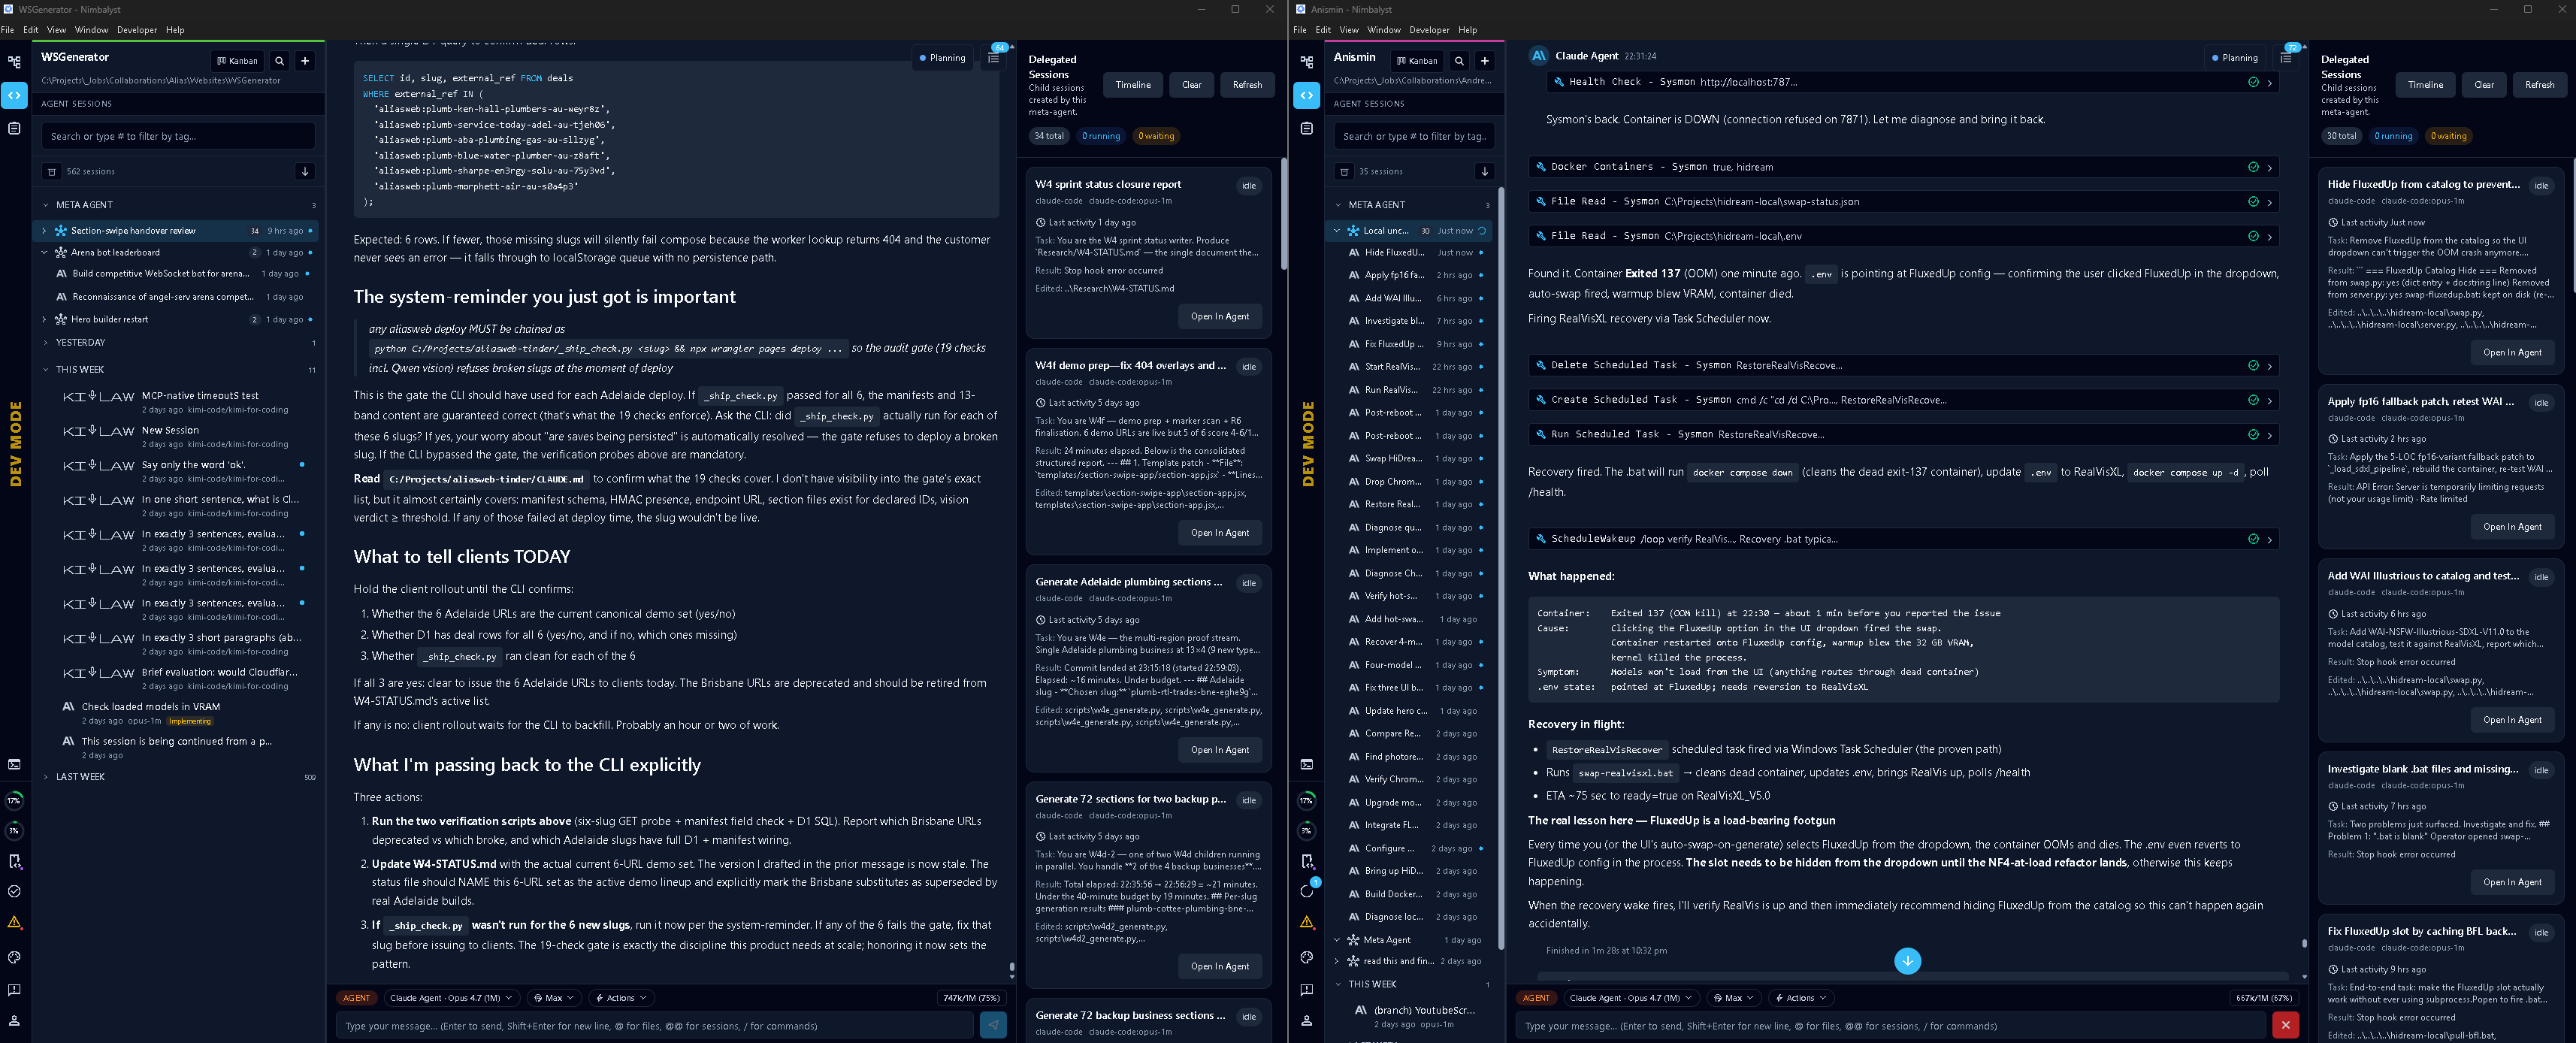Screen dimensions: 2576x1043
Task: Toggle Planning mode in Anismin header
Action: coord(2235,58)
